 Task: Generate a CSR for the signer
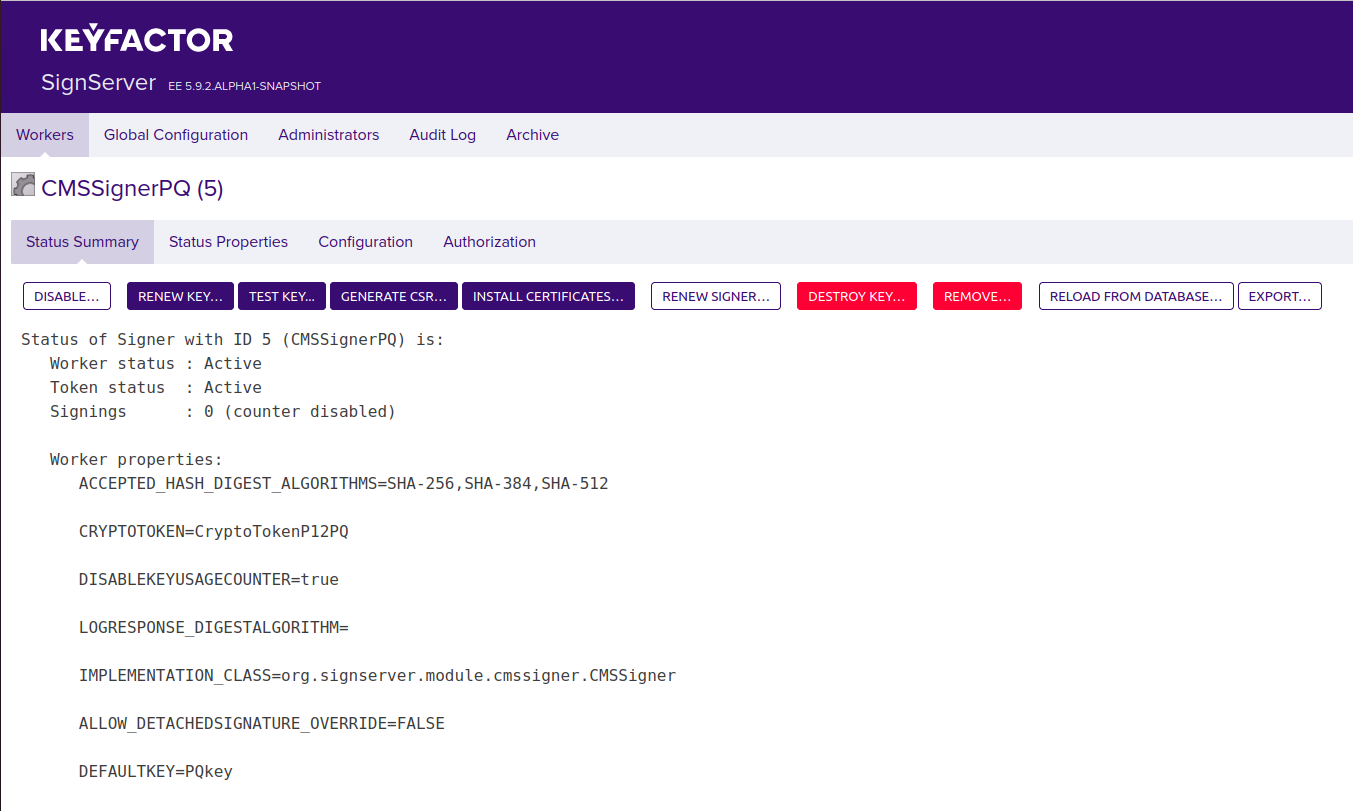click(393, 296)
